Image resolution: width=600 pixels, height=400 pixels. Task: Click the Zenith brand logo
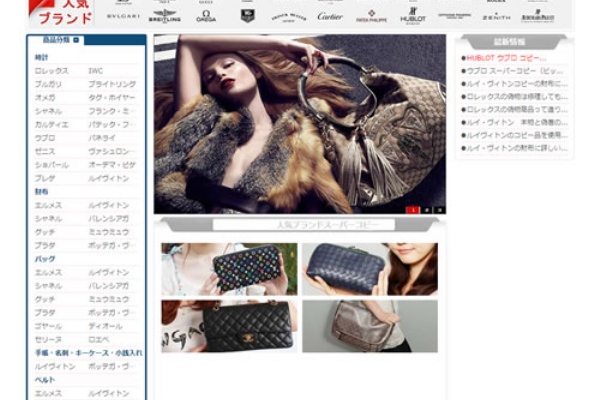496,16
